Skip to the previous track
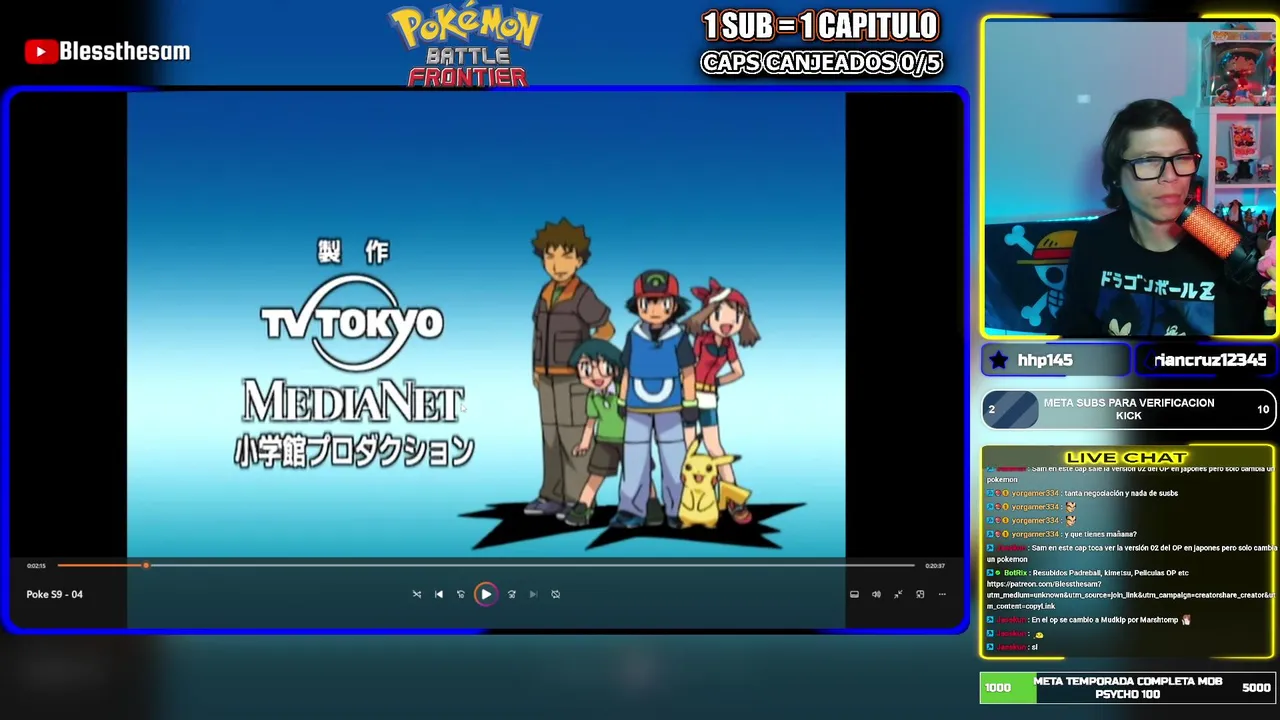1280x720 pixels. (438, 594)
